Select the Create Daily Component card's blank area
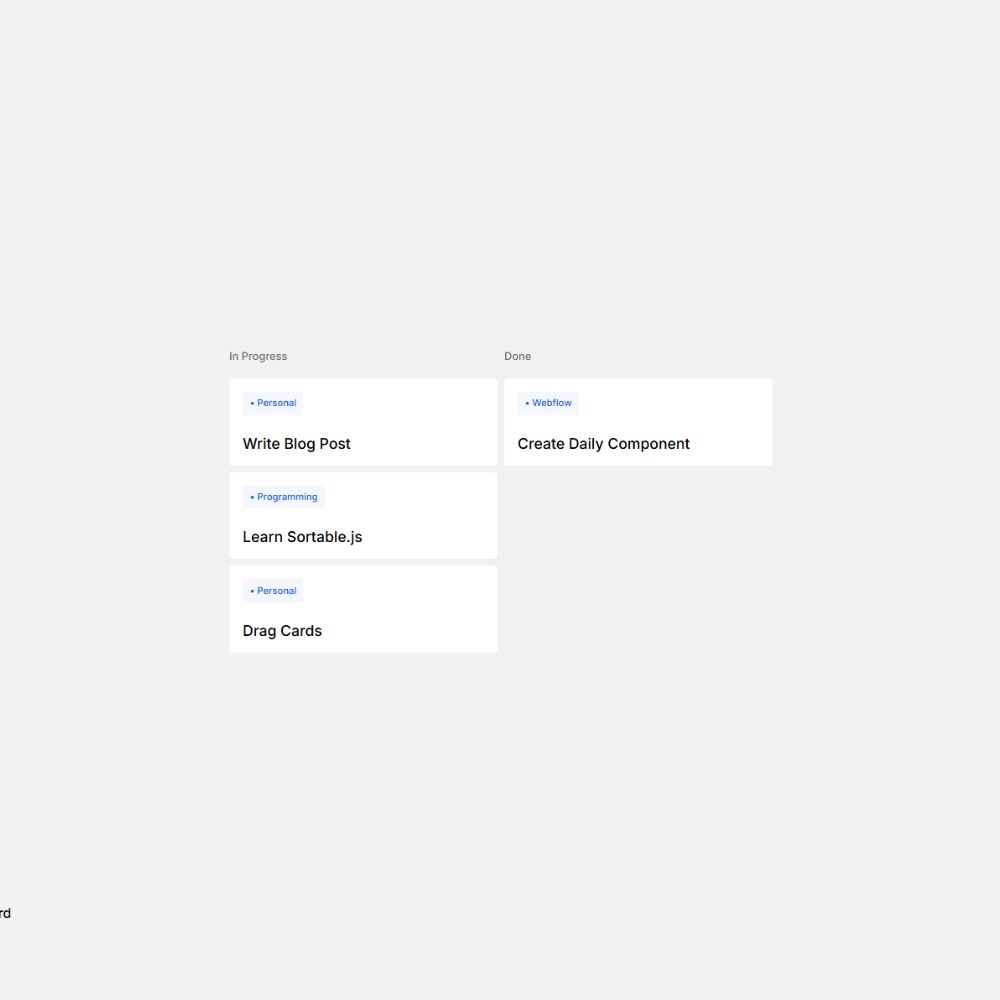This screenshot has height=1000, width=1000. (x=690, y=410)
